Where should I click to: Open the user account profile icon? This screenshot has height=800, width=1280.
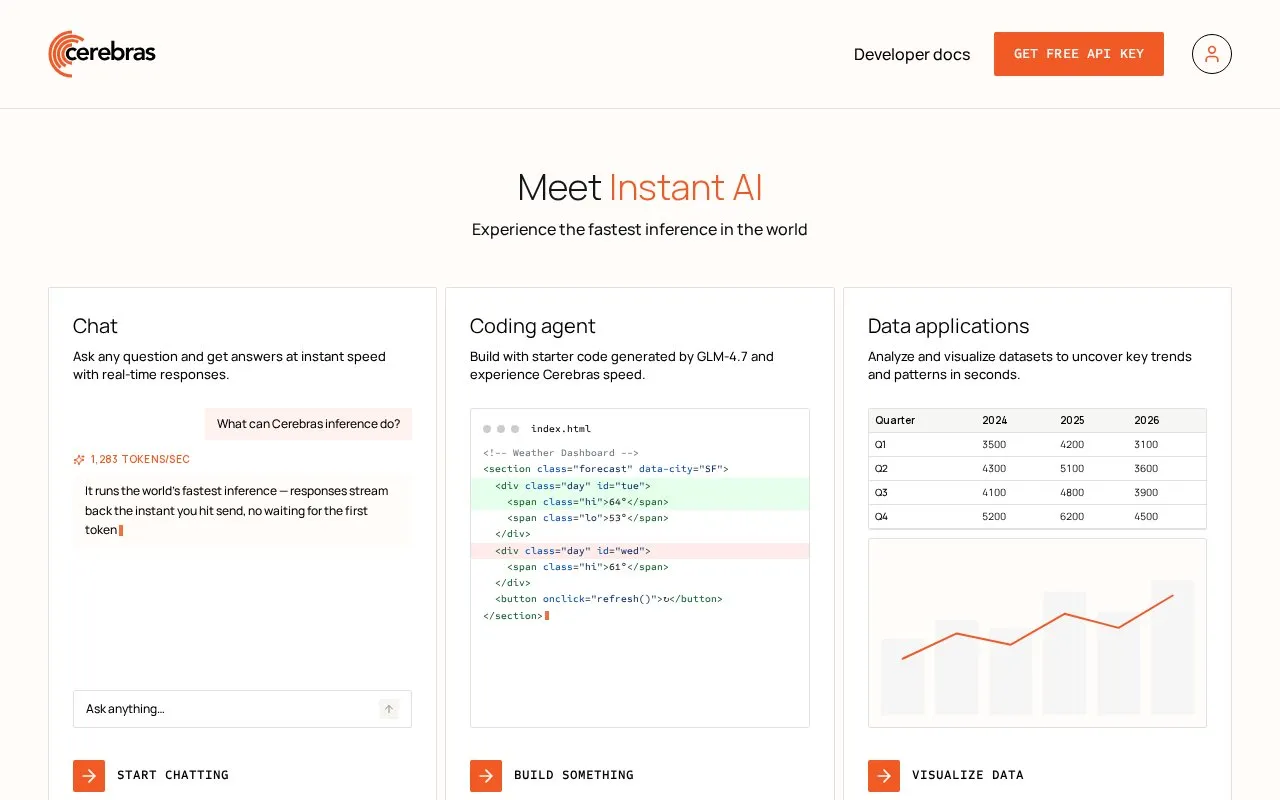point(1211,54)
